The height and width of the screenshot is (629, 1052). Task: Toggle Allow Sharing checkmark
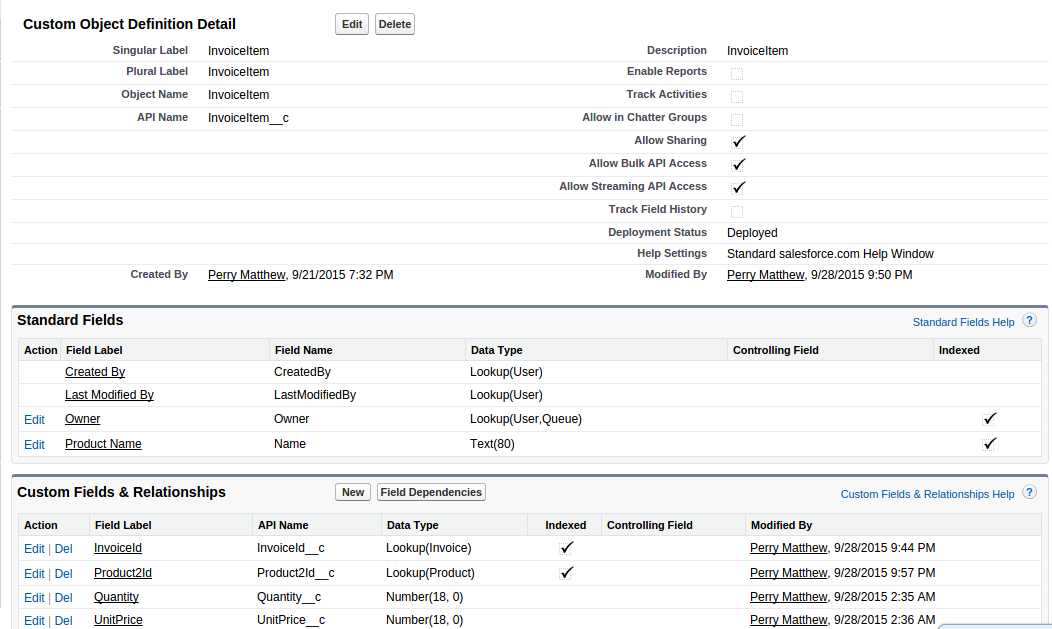(738, 141)
